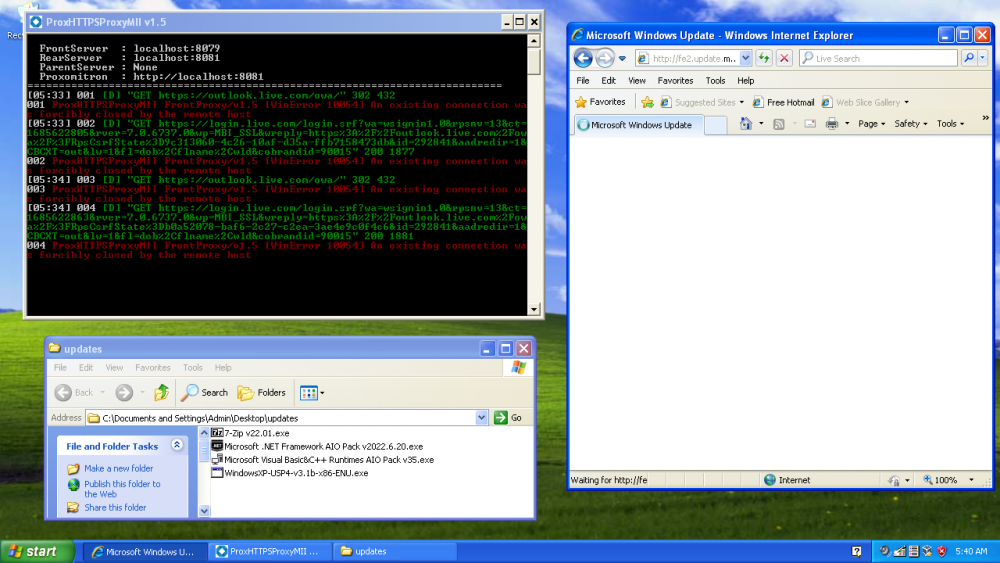Image resolution: width=1000 pixels, height=563 pixels.
Task: Expand the IE address bar history dropdown
Action: (x=746, y=58)
